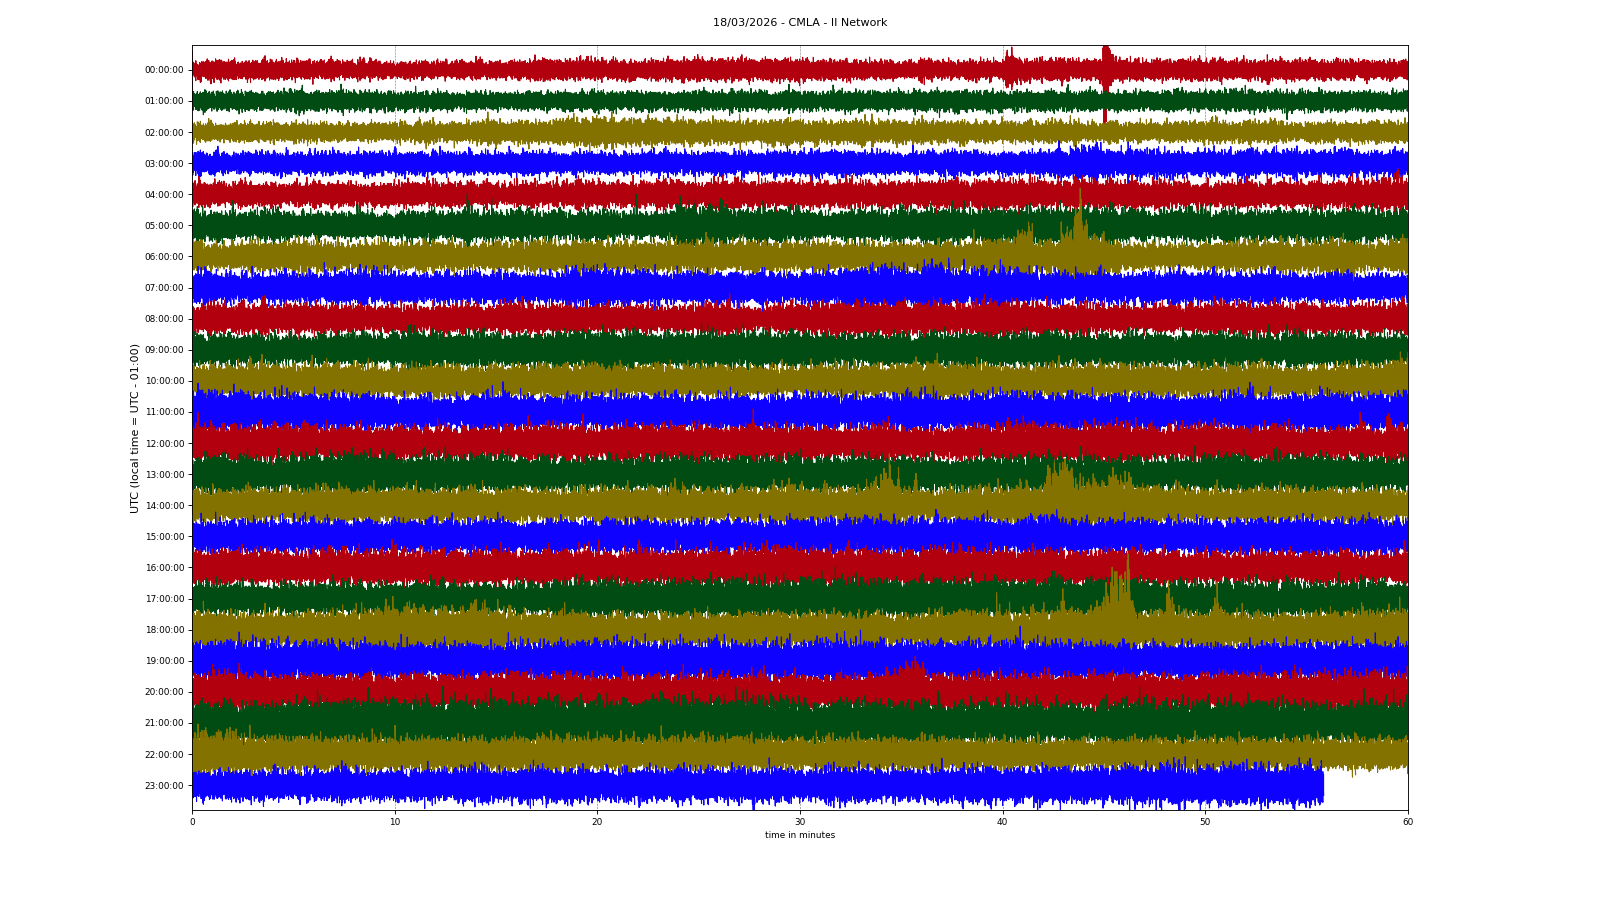The image size is (1600, 900).
Task: Select the 17:00:00 hour tick label
Action: [164, 599]
